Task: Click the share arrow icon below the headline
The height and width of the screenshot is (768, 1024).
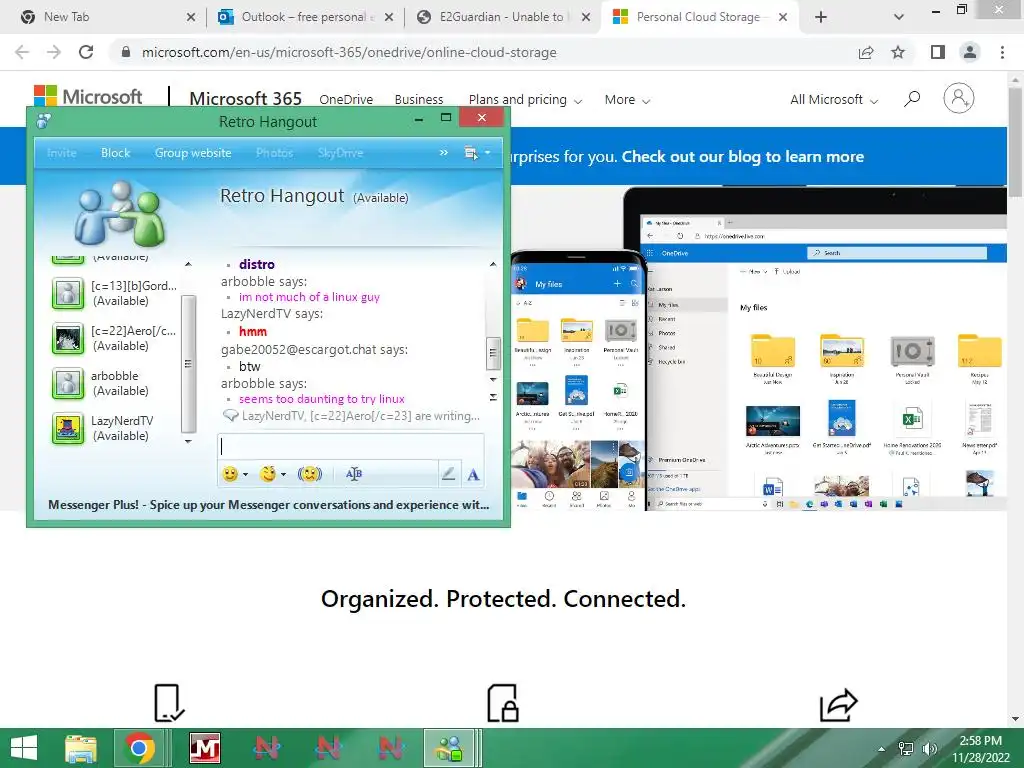Action: 839,705
